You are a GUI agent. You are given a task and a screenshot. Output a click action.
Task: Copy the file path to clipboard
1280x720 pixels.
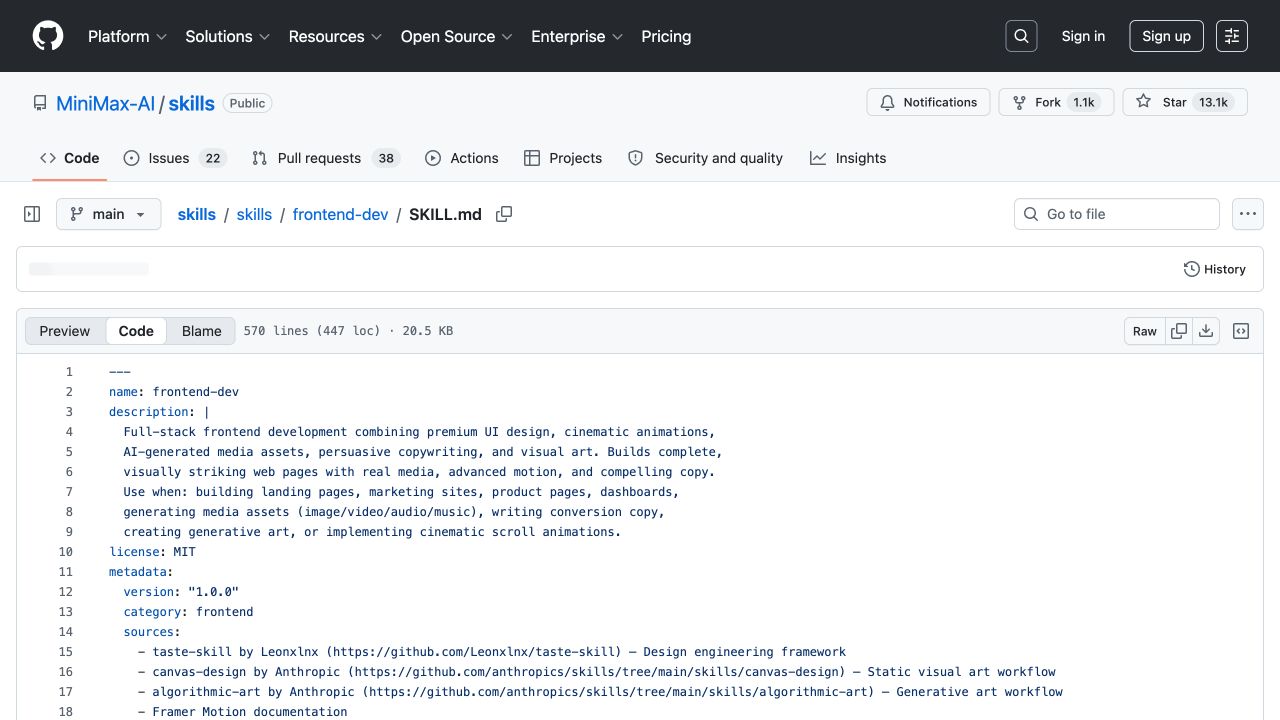(x=504, y=214)
